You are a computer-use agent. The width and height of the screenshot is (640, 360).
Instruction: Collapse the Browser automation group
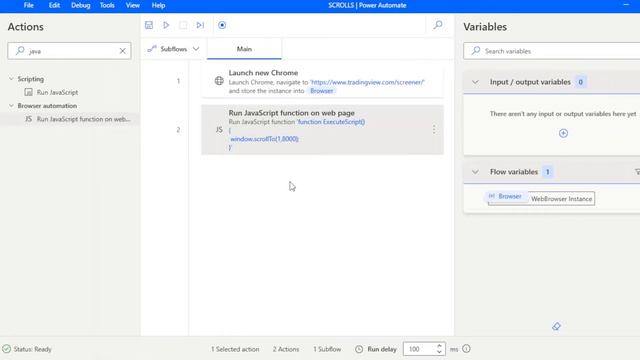click(x=11, y=106)
